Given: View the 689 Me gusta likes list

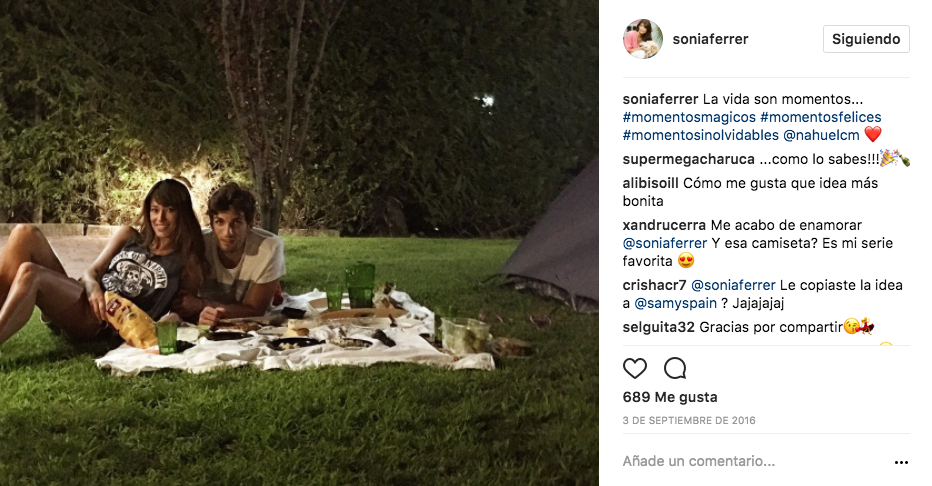Looking at the screenshot, I should (670, 397).
